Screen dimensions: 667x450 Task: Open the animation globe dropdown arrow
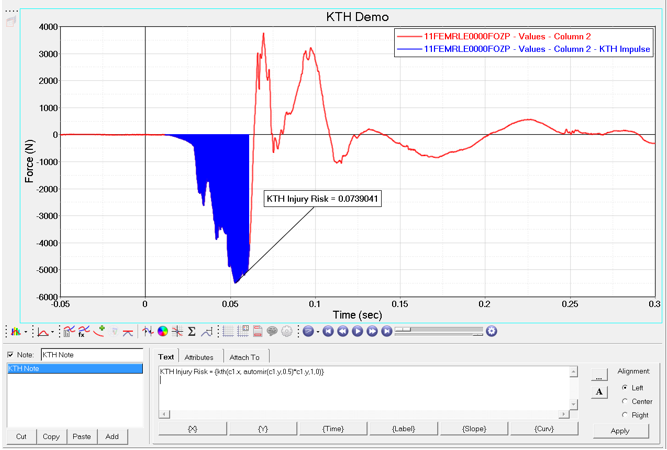(317, 332)
